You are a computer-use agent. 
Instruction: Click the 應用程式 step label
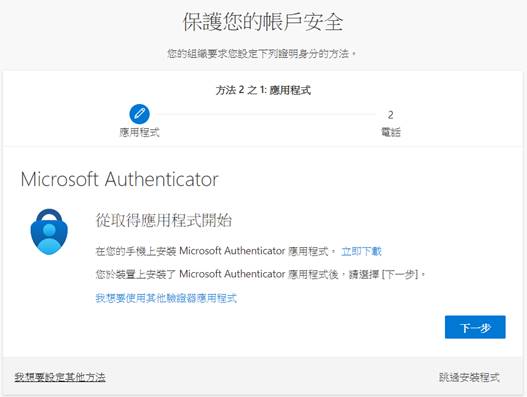pyautogui.click(x=139, y=132)
